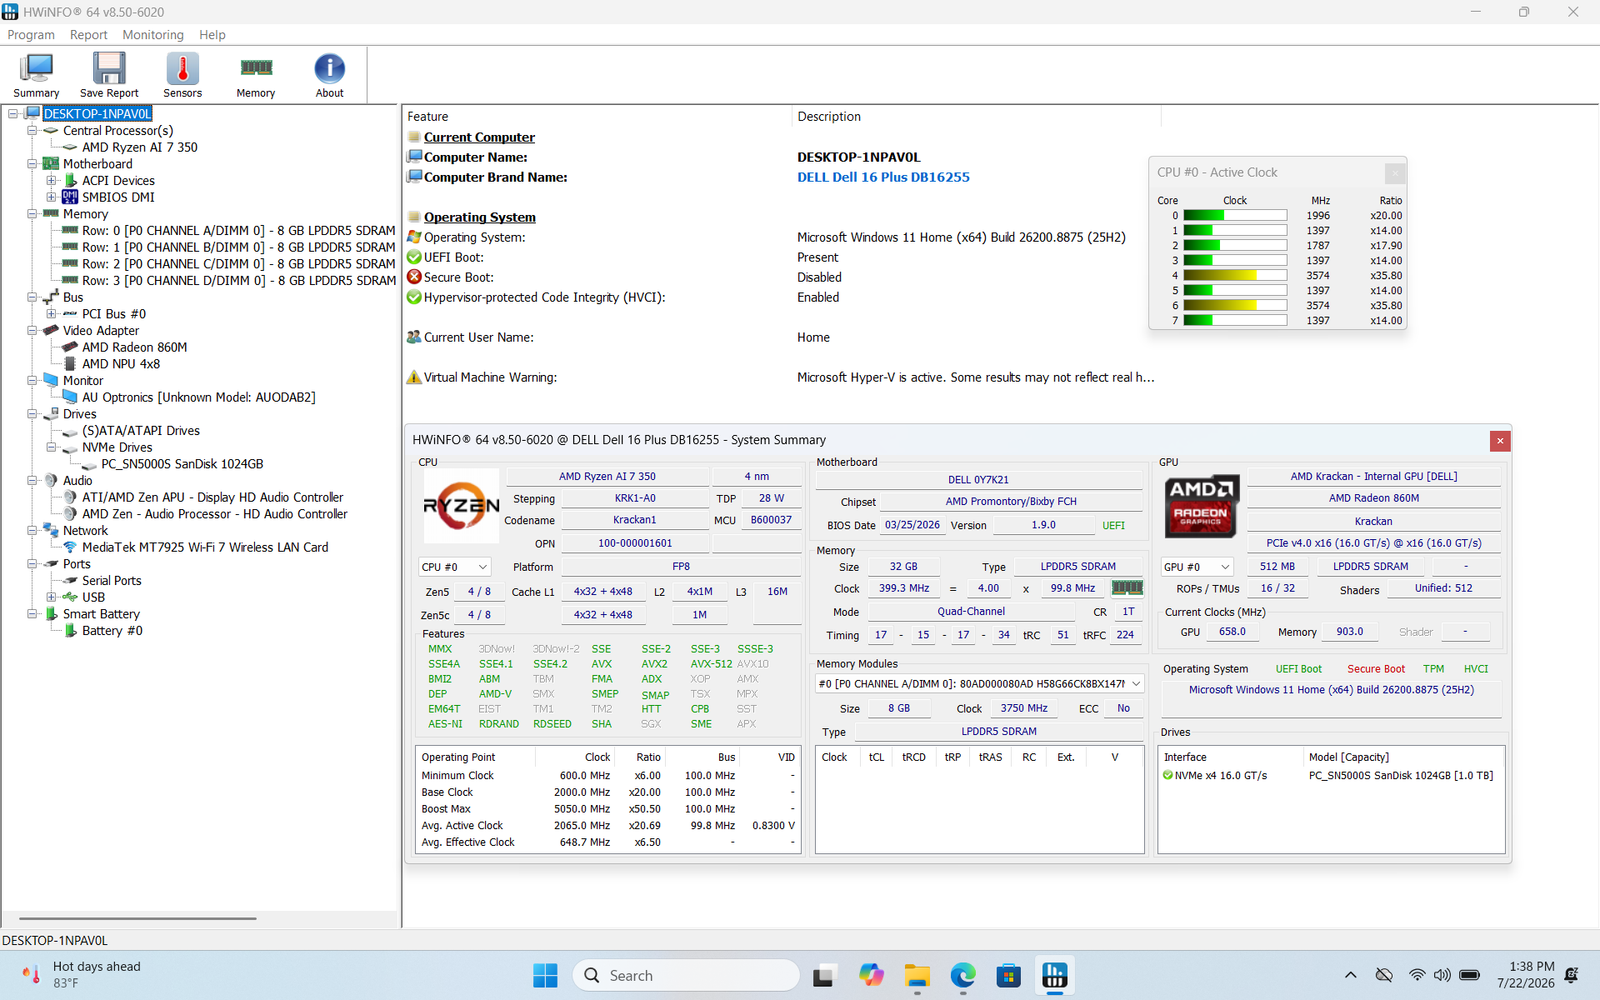The width and height of the screenshot is (1600, 1000).
Task: Click Core 6 clock bar
Action: pos(1235,305)
